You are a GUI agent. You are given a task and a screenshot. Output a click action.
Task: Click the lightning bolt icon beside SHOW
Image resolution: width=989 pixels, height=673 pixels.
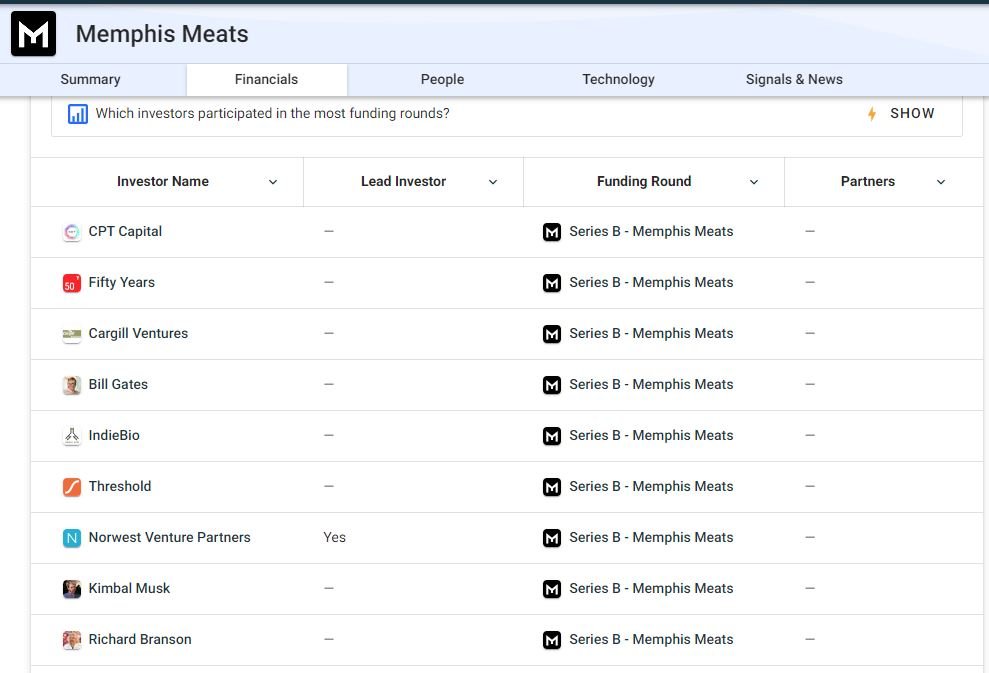click(872, 114)
